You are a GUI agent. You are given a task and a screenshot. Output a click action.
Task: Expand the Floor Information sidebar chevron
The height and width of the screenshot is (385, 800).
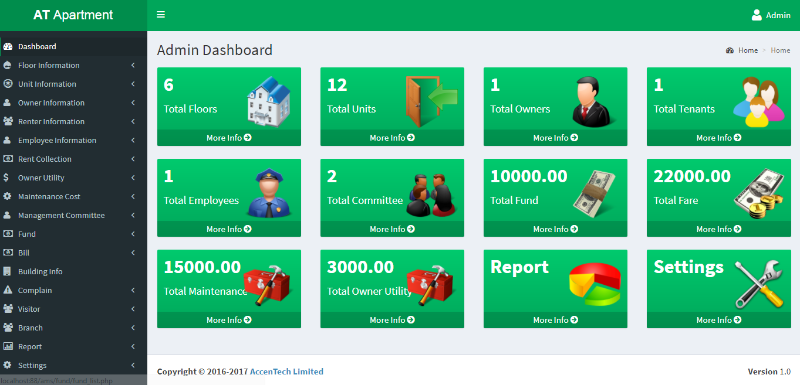pos(133,65)
